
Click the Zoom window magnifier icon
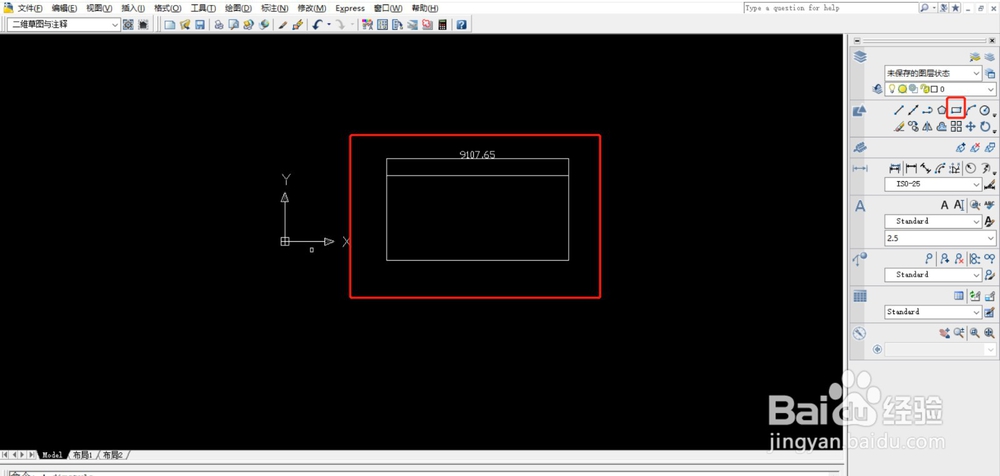coord(975,332)
